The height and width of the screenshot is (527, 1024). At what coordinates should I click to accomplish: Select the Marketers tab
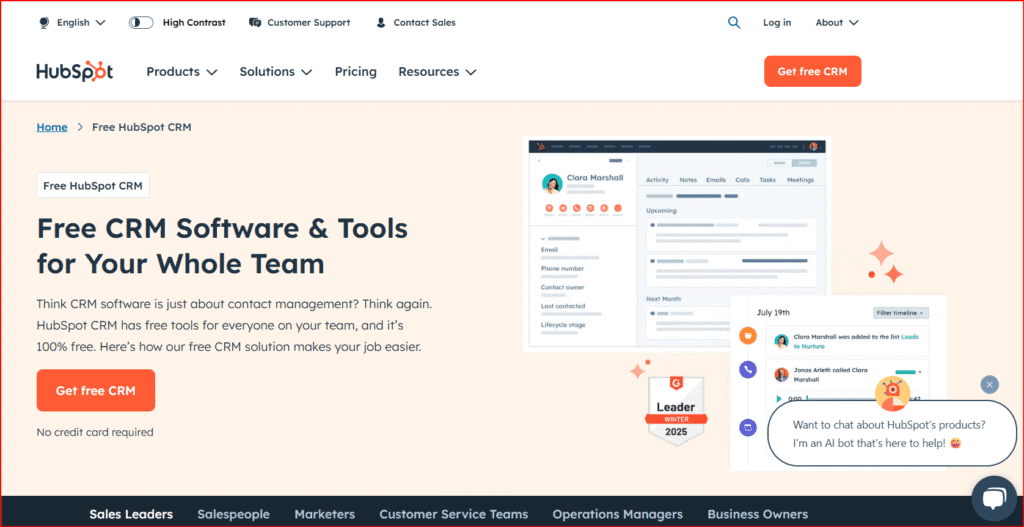(325, 514)
